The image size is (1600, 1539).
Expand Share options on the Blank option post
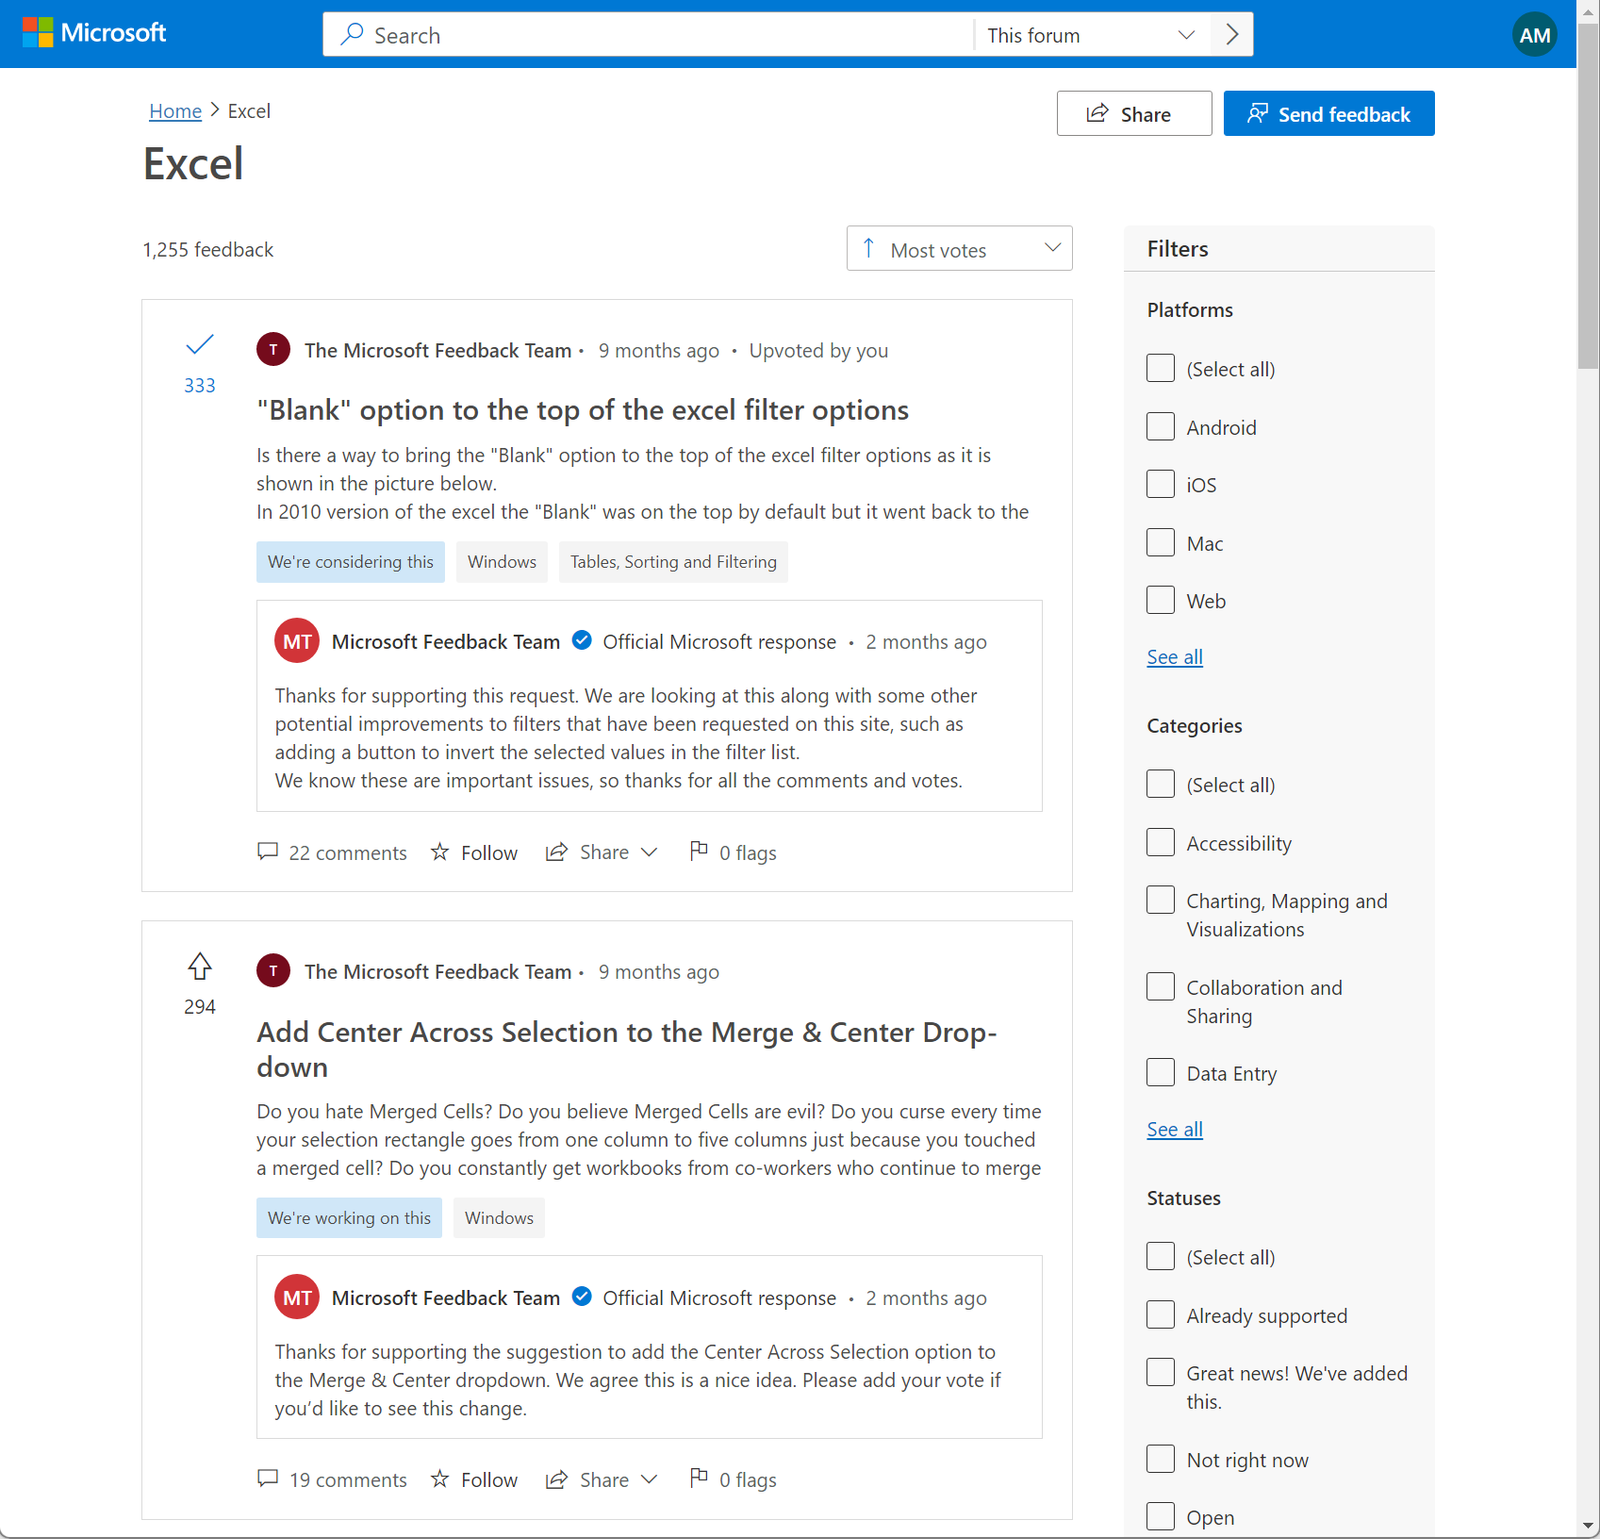(x=603, y=852)
